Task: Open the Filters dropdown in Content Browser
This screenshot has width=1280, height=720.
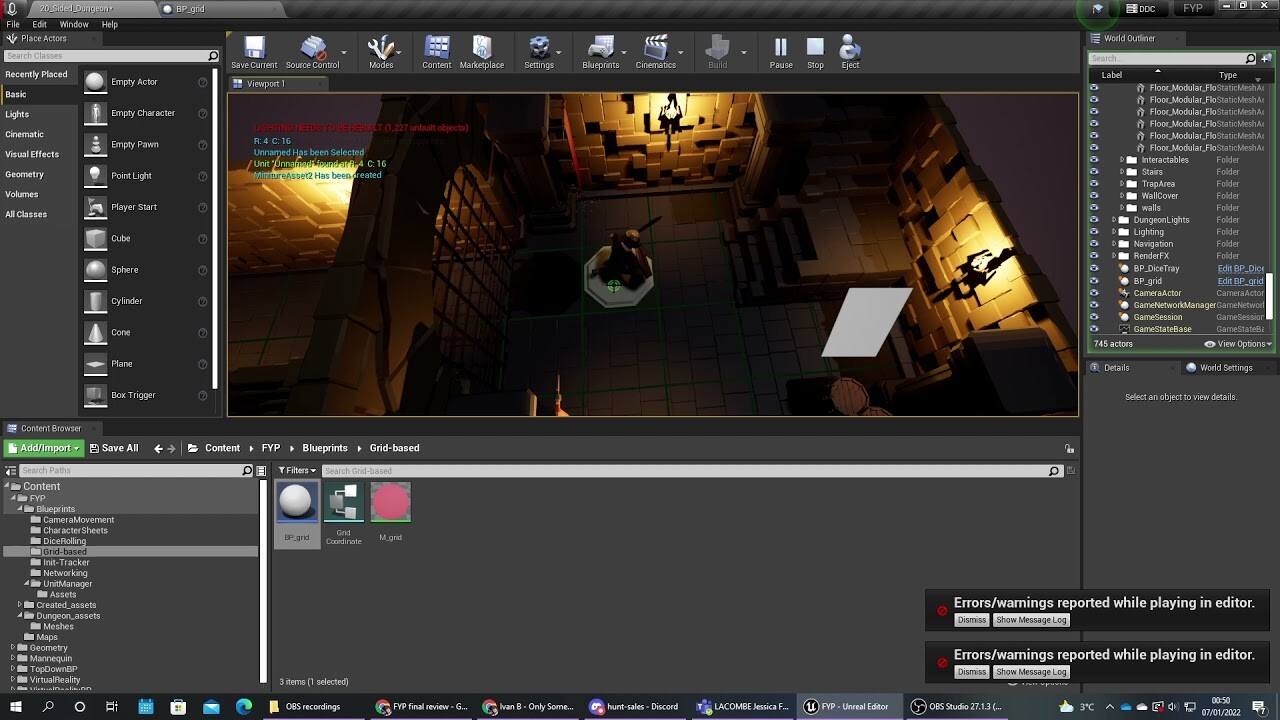Action: pos(297,470)
